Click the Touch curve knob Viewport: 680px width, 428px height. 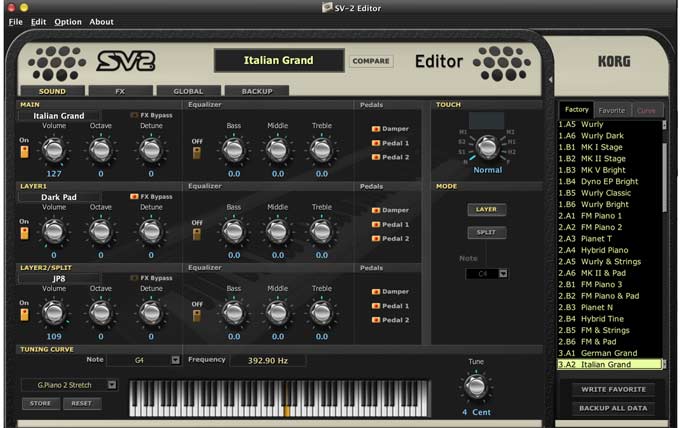point(487,147)
